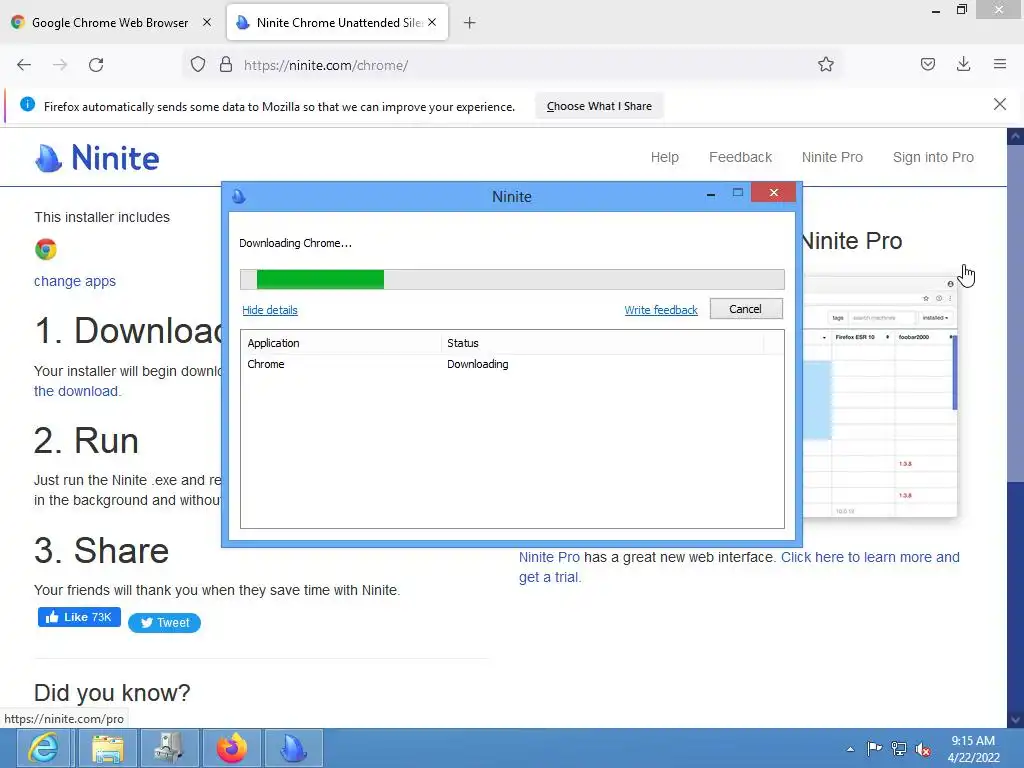This screenshot has height=768, width=1024.
Task: Click the scrollbar down arrow on webpage
Action: [1015, 720]
